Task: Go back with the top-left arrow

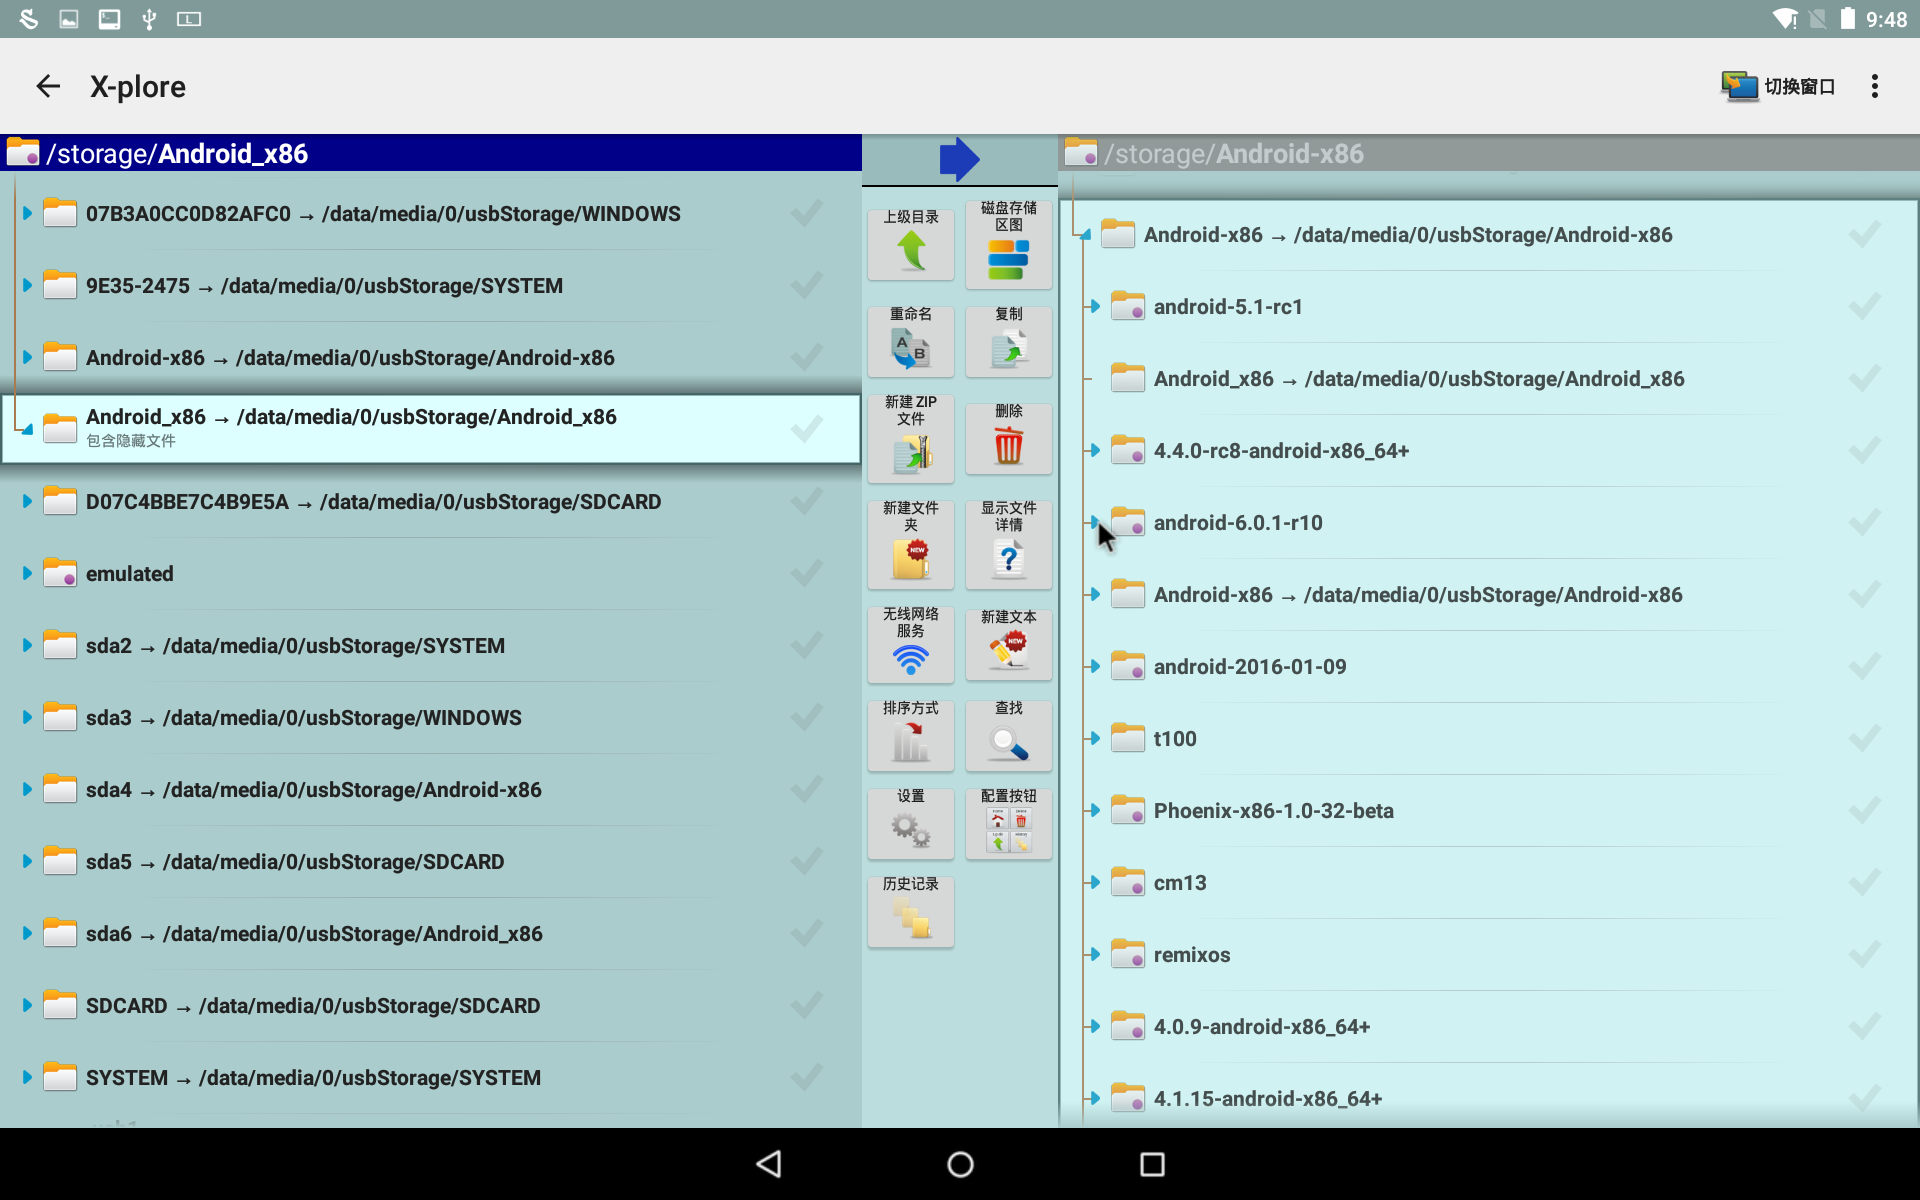Action: pos(48,86)
